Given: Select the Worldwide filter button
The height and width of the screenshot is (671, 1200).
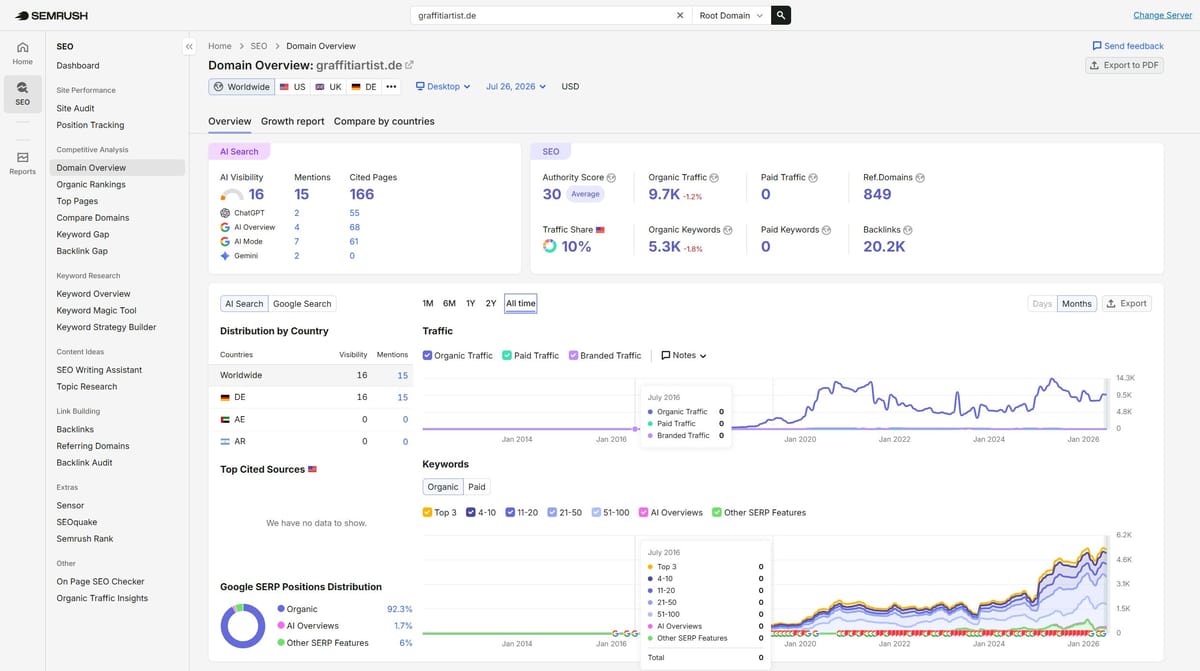Looking at the screenshot, I should pyautogui.click(x=241, y=87).
